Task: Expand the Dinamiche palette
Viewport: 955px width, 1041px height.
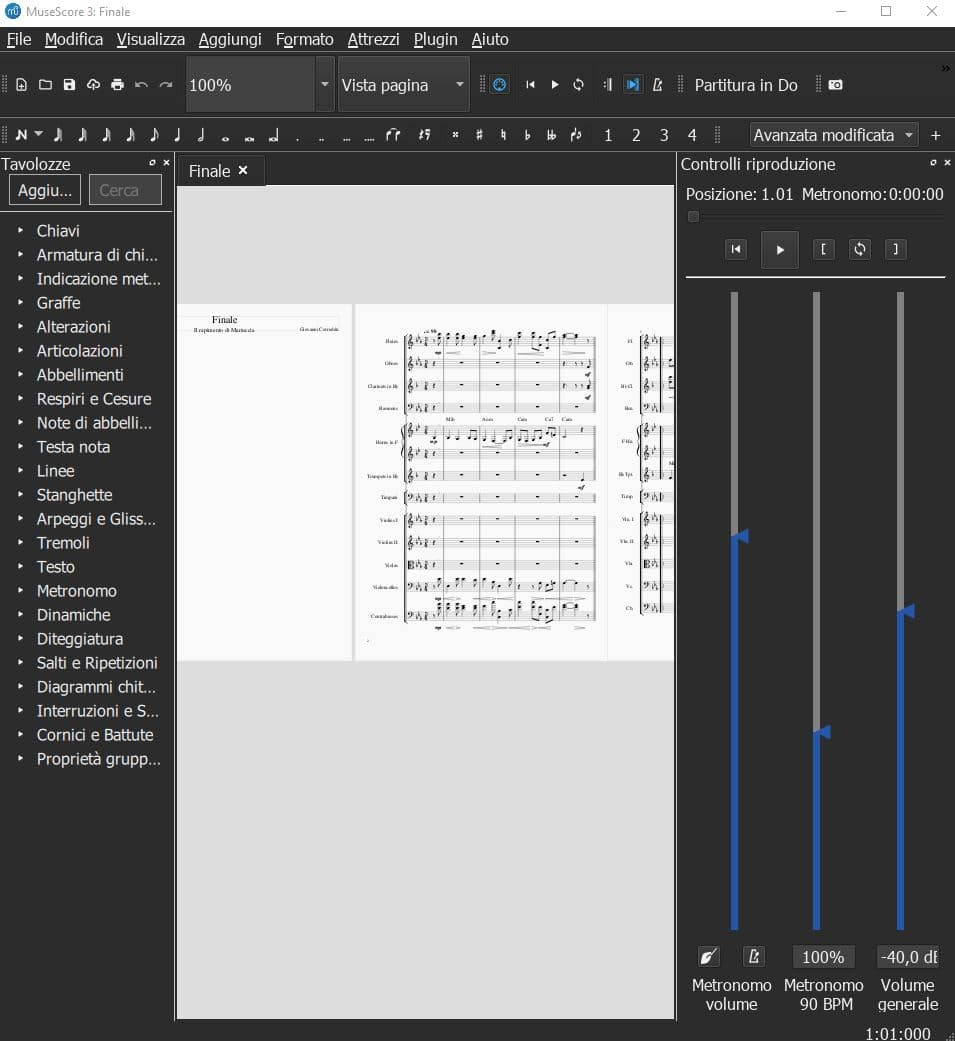Action: (x=73, y=615)
